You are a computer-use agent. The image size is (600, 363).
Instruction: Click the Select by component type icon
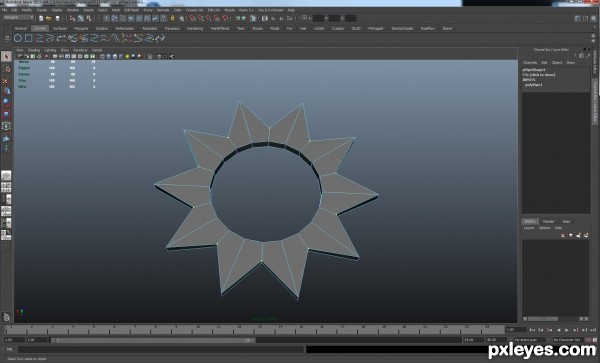click(x=89, y=18)
